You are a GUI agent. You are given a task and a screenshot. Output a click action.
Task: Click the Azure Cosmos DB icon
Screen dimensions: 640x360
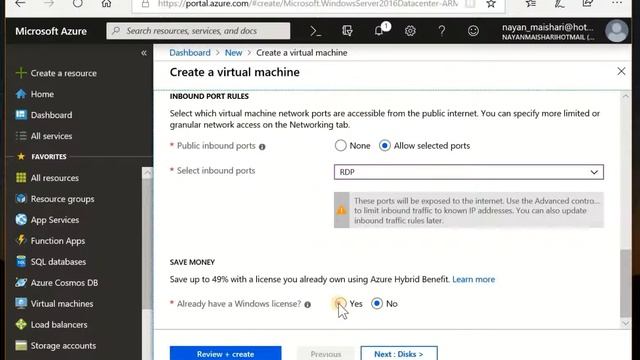[21, 282]
